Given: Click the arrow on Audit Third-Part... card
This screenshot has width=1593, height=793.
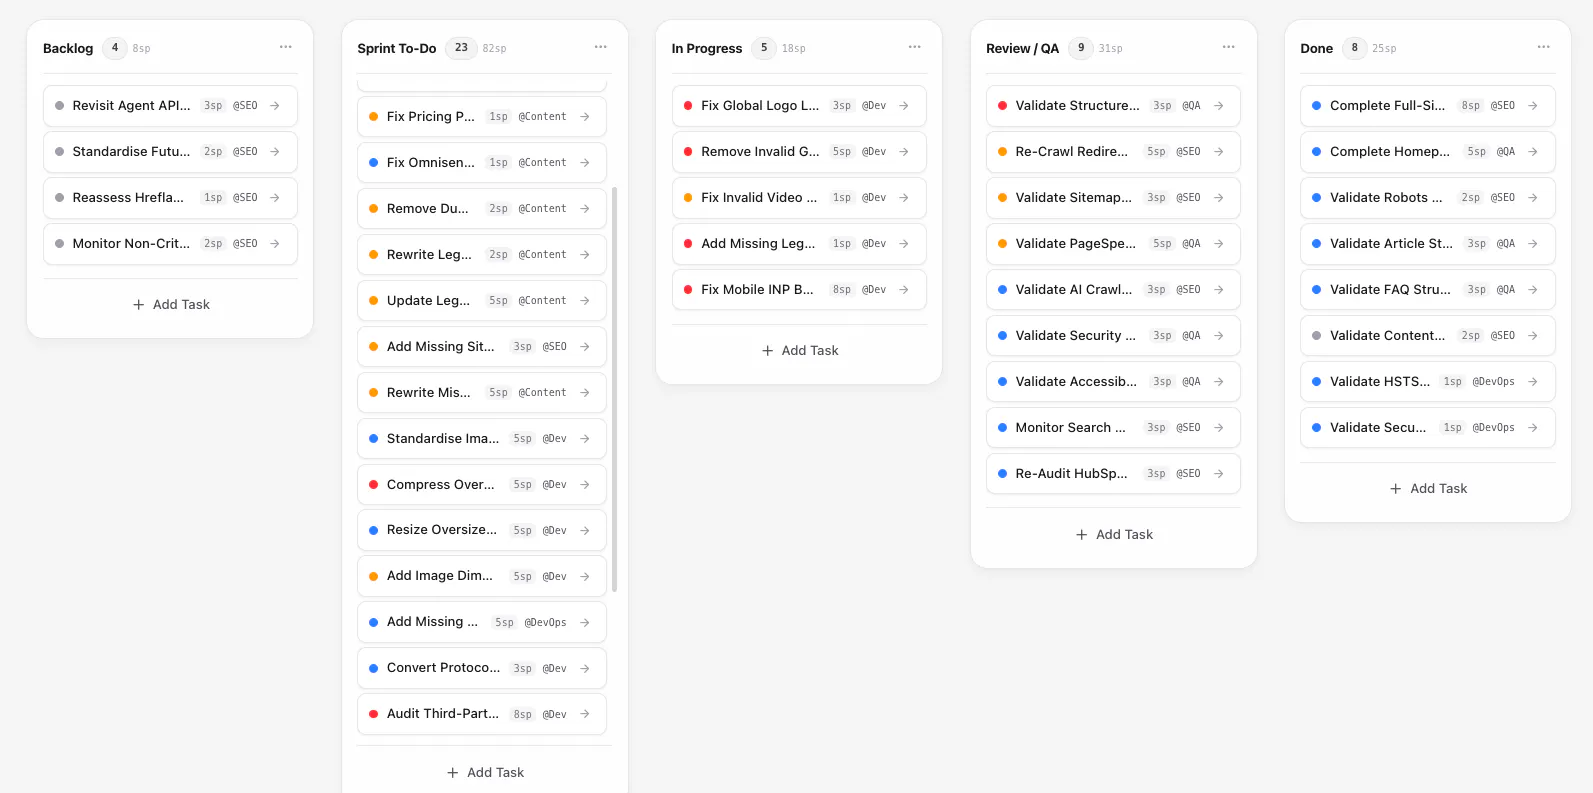Looking at the screenshot, I should tap(585, 714).
